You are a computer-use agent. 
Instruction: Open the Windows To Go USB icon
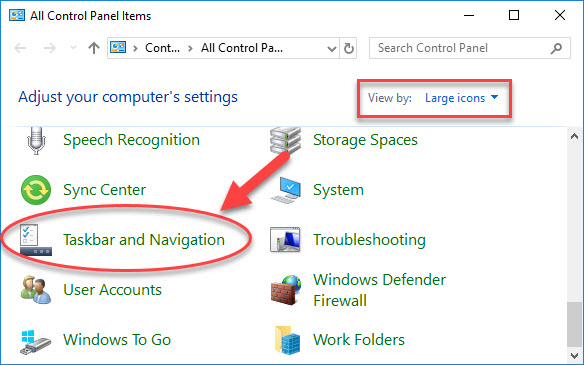pos(36,341)
